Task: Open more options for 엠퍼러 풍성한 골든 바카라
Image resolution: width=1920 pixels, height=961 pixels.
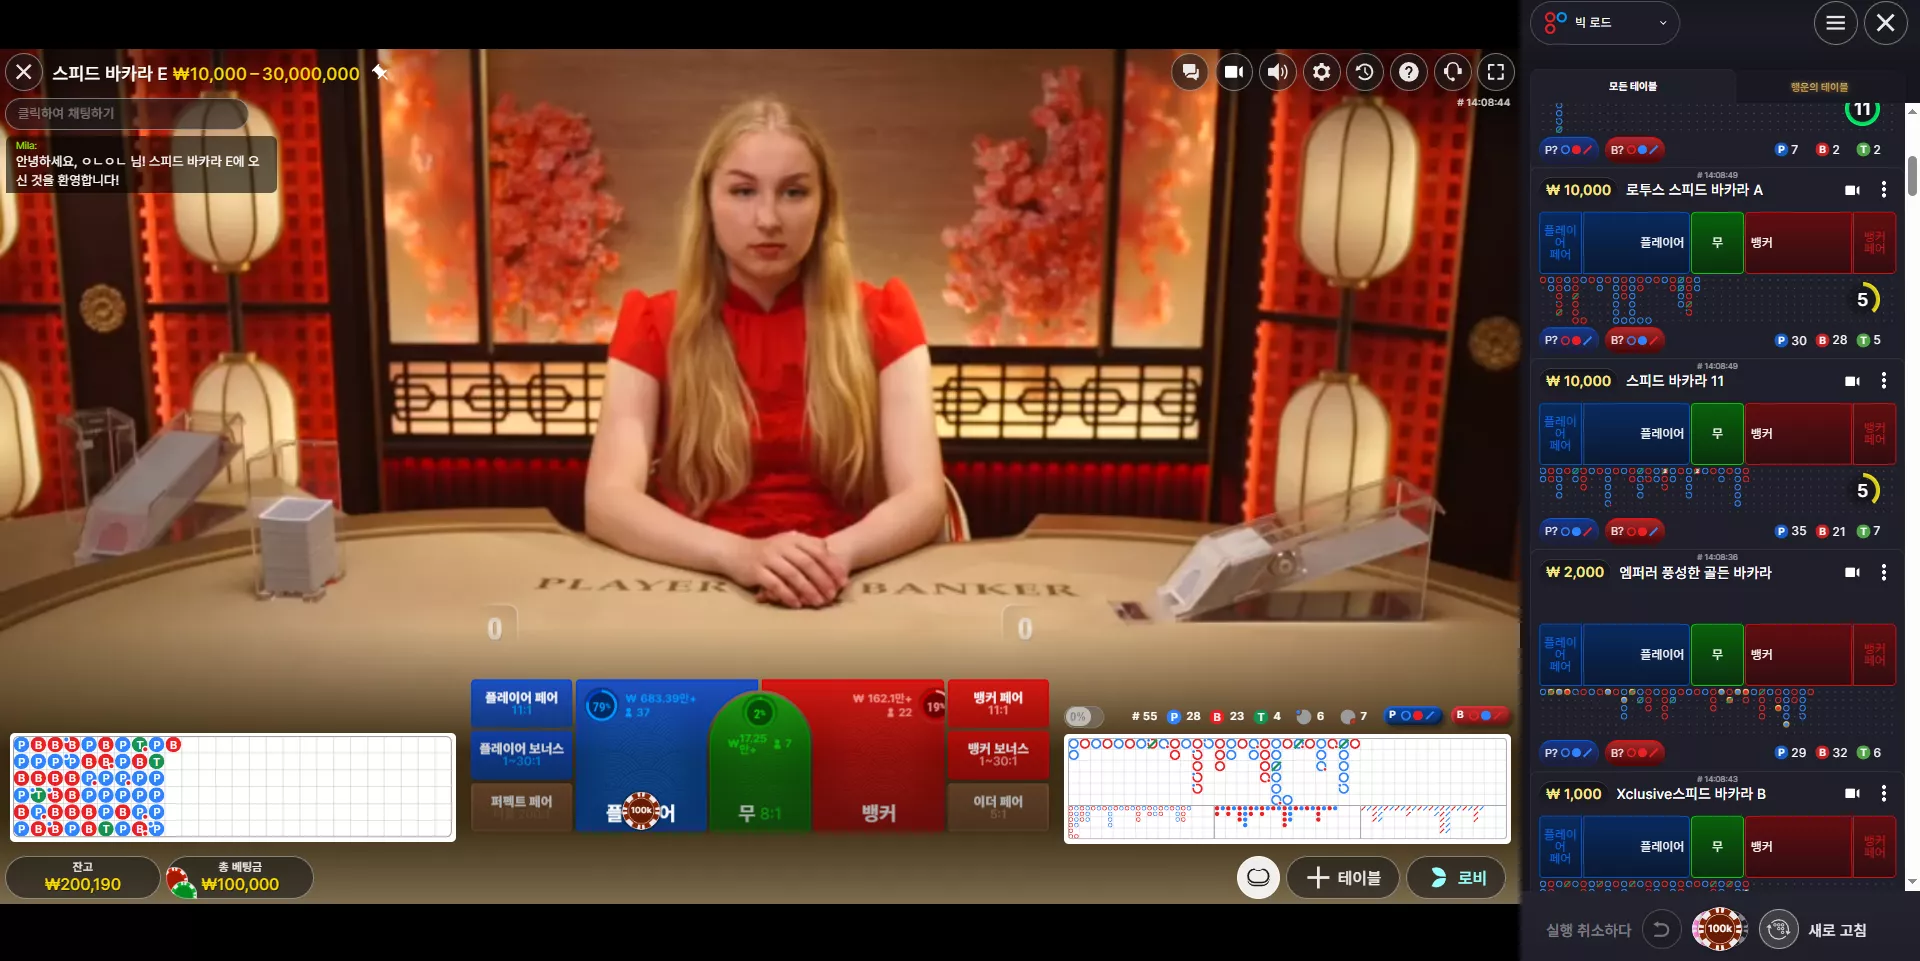Action: 1884,572
